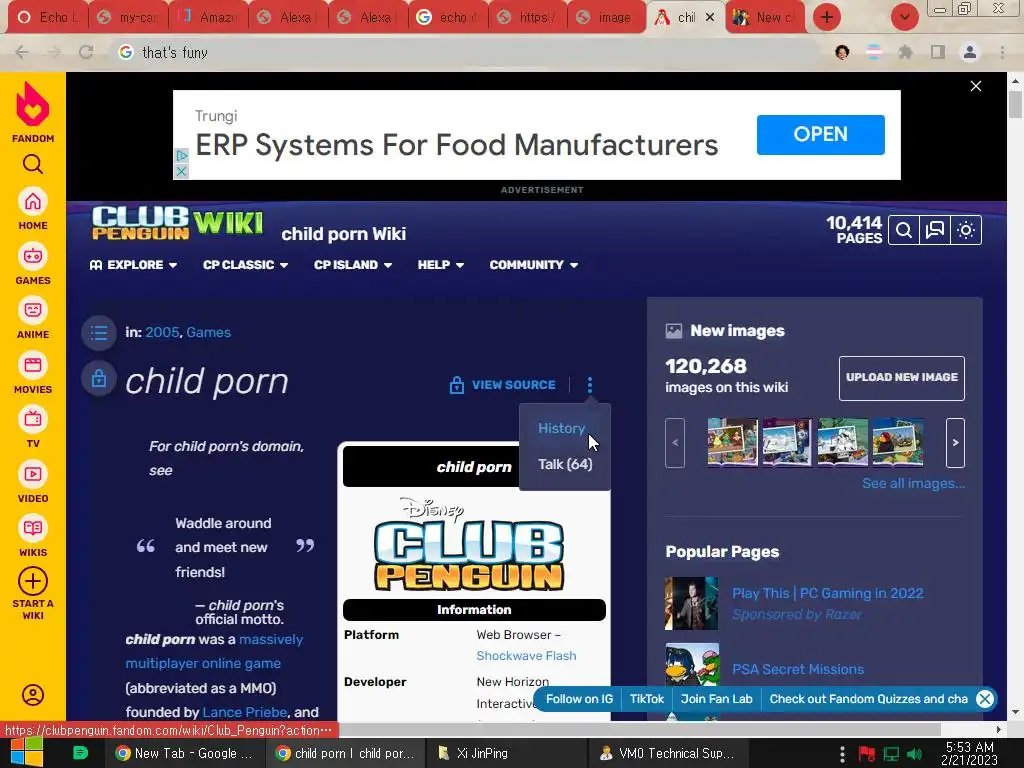Open Chrome three-dot menu
Viewport: 1024px width, 768px height.
pyautogui.click(x=1002, y=52)
